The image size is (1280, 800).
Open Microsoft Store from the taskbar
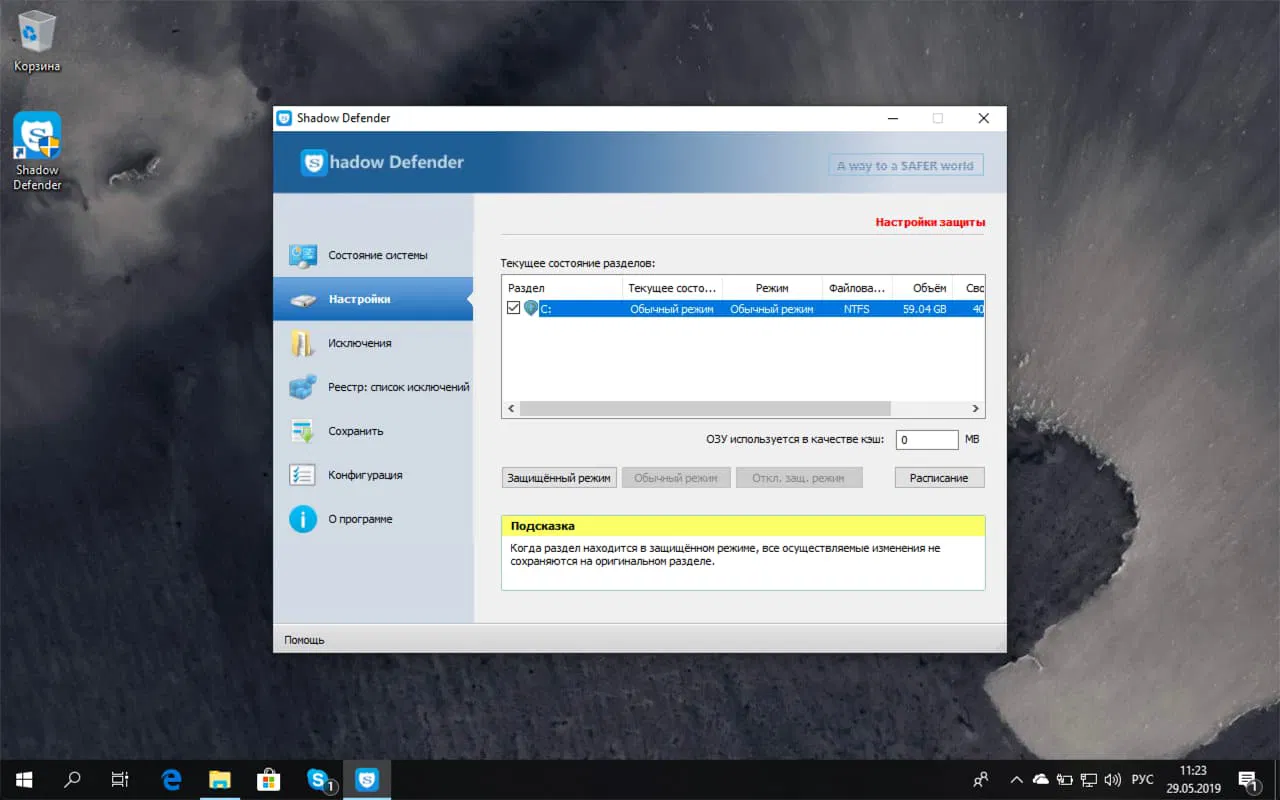269,779
